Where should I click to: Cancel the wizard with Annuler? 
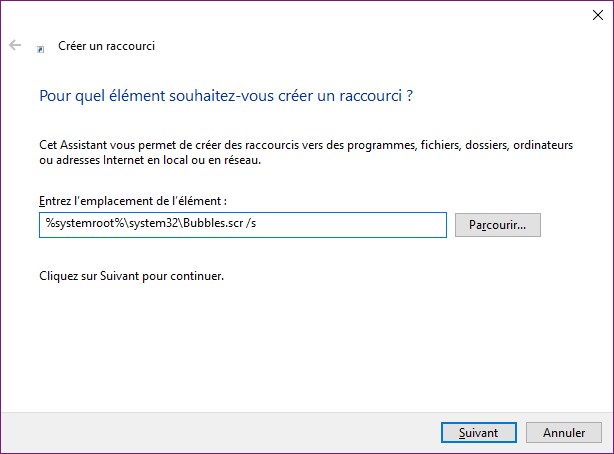(564, 433)
